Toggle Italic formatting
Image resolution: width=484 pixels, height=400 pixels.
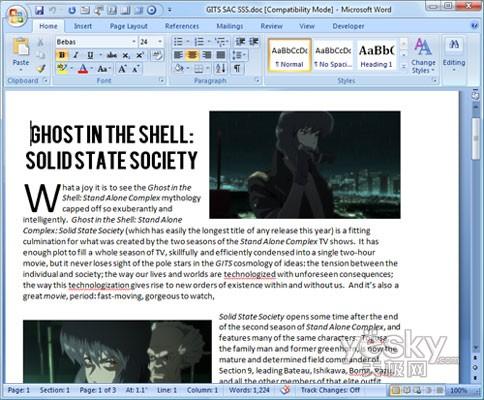point(76,55)
